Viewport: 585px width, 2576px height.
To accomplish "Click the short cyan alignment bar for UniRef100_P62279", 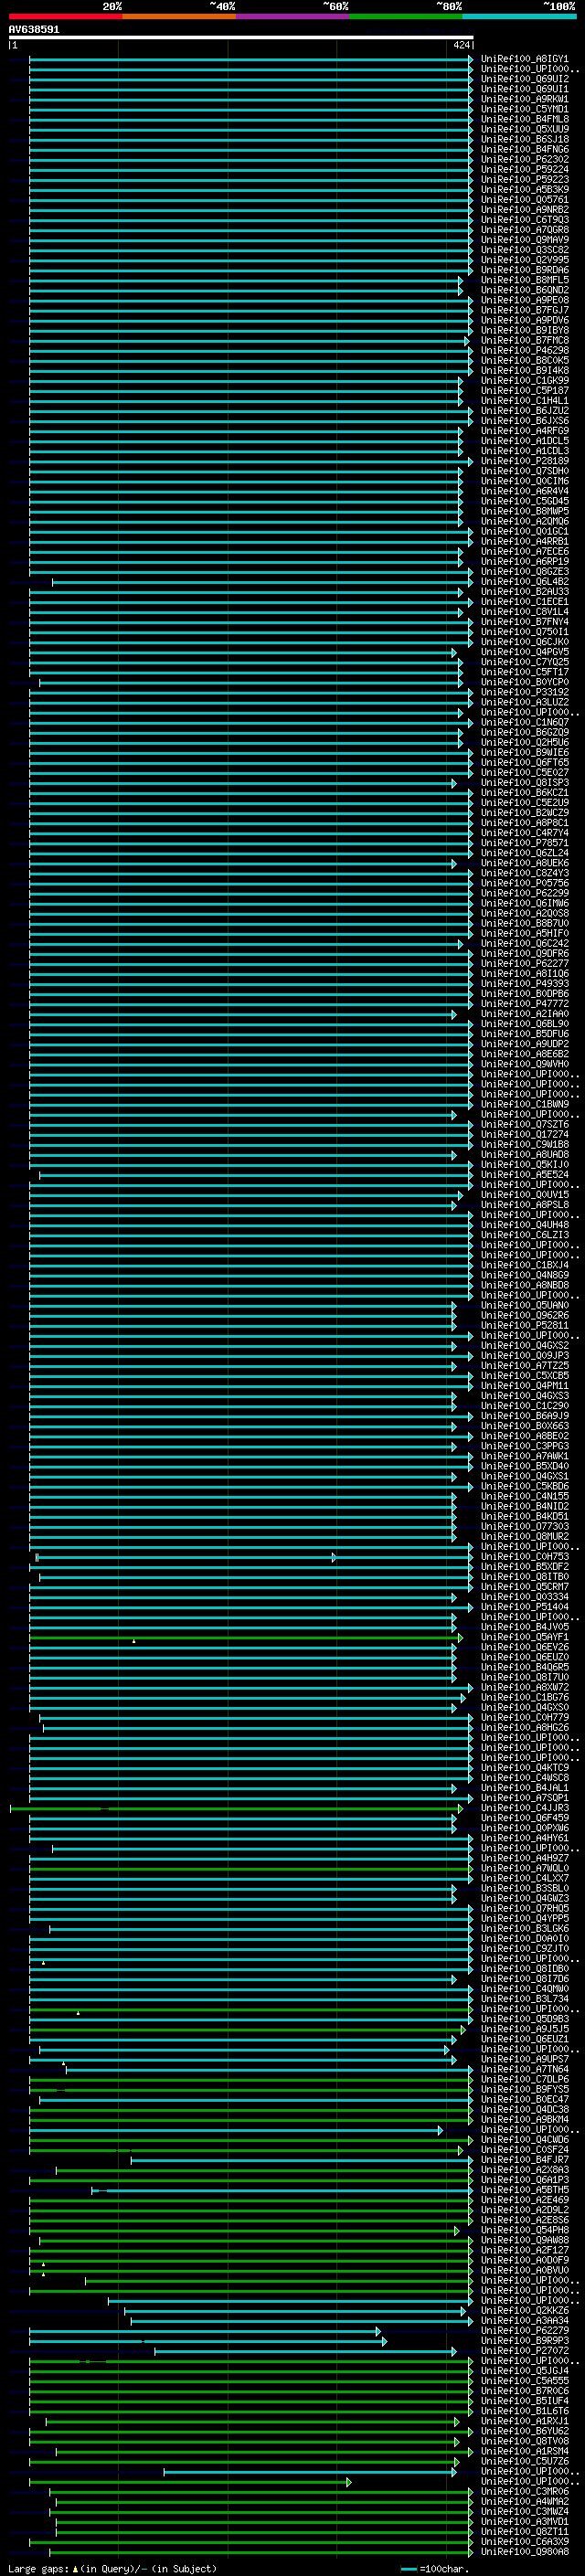I will (205, 2330).
